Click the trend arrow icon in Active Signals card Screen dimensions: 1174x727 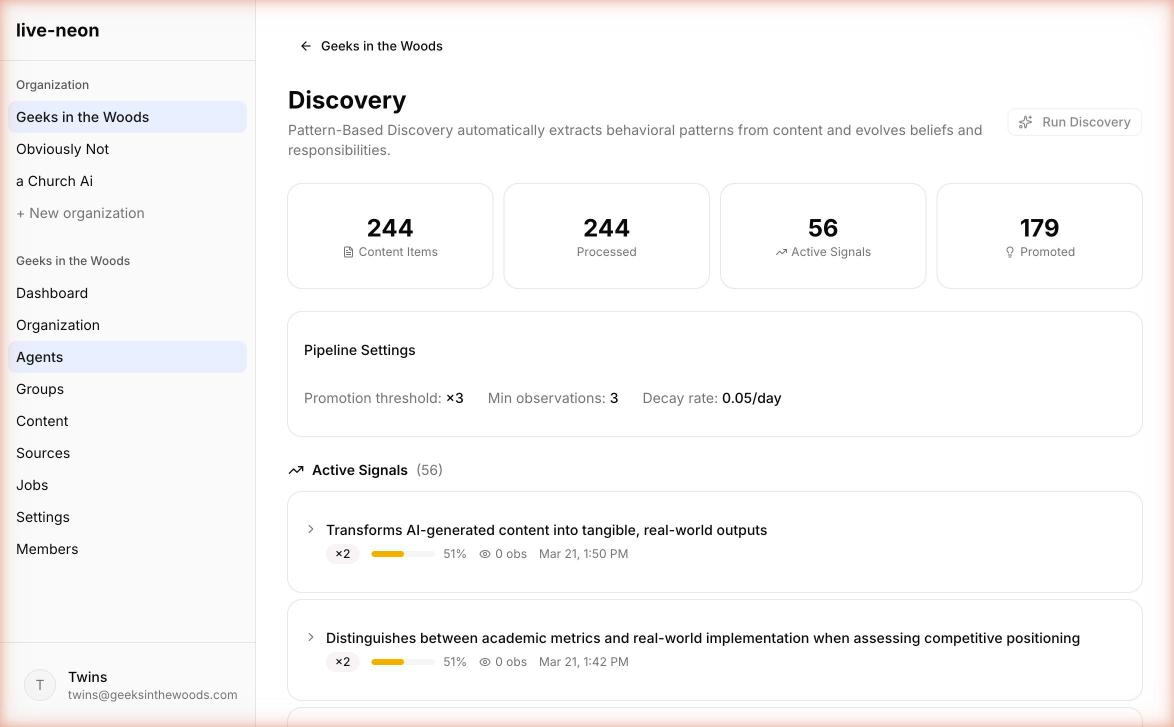(x=781, y=252)
